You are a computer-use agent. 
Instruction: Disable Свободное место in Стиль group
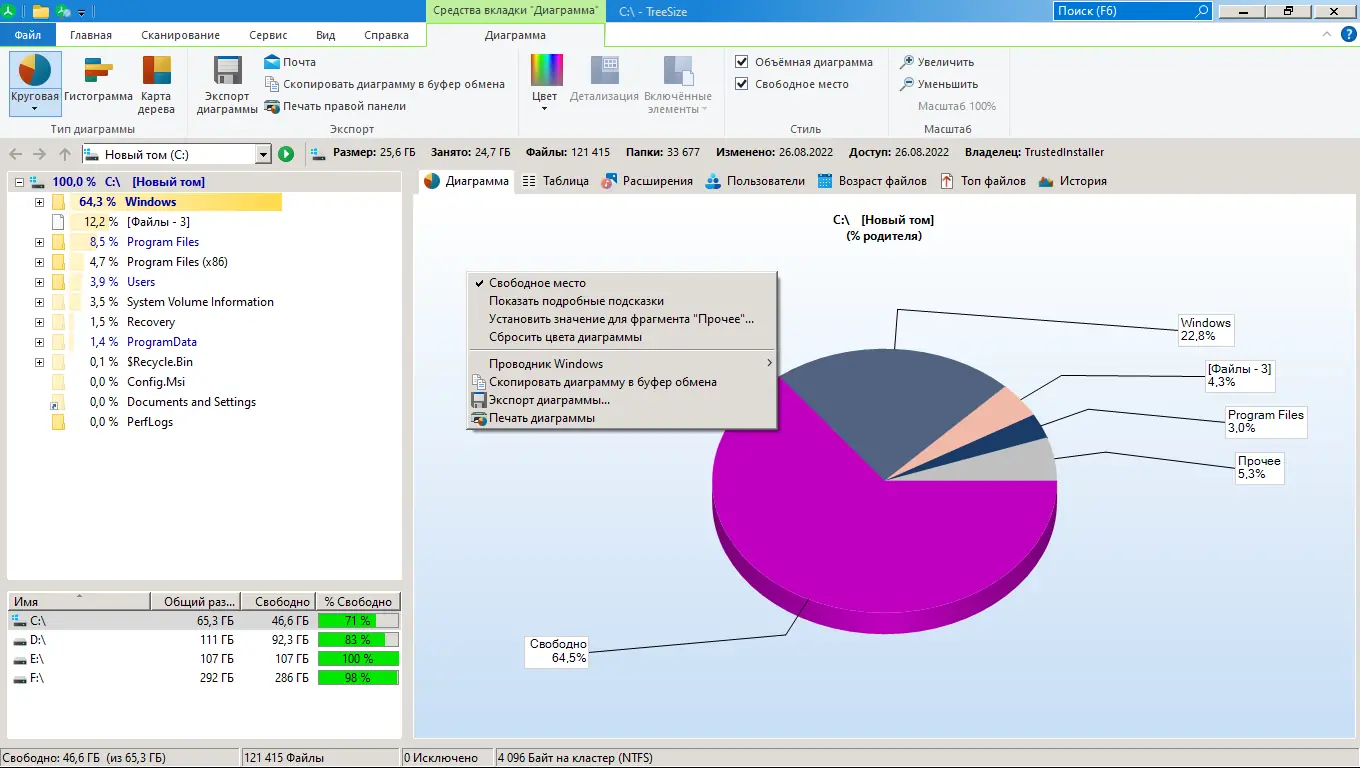[x=742, y=84]
